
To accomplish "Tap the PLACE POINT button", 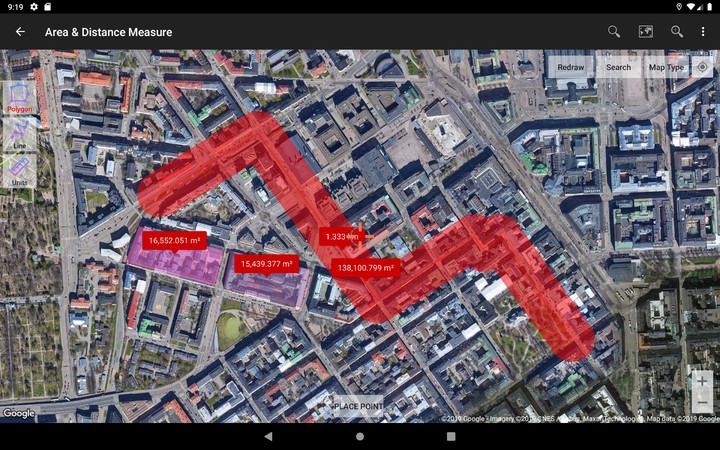I will (358, 406).
